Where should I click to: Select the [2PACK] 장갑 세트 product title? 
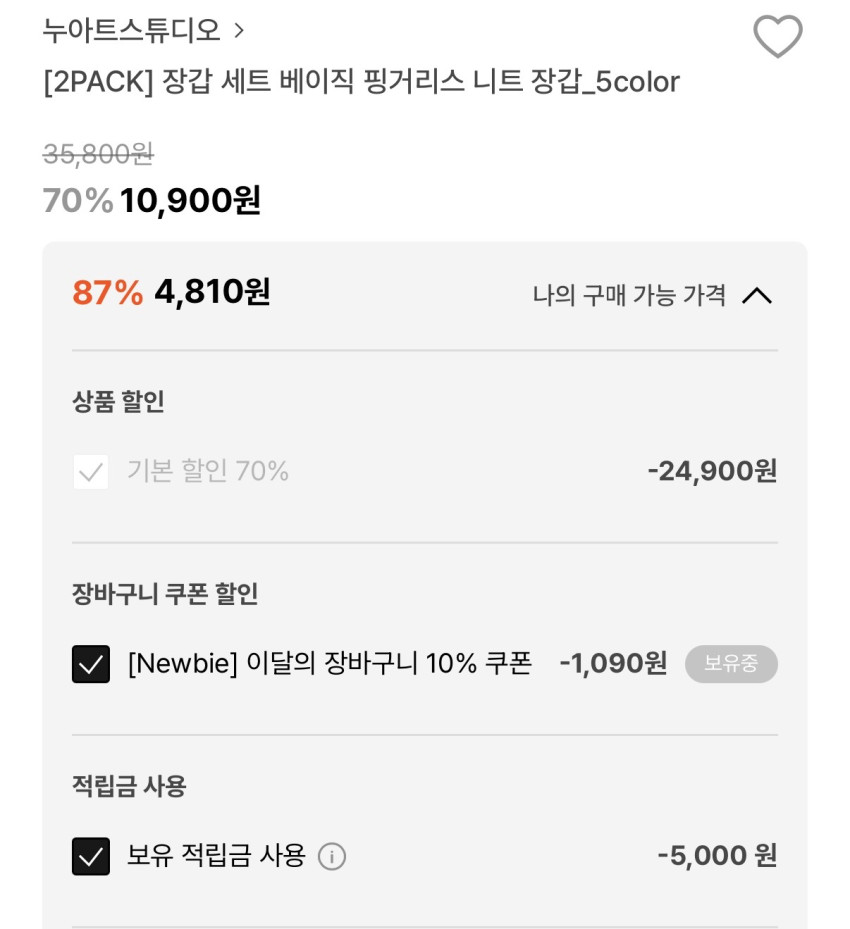361,82
